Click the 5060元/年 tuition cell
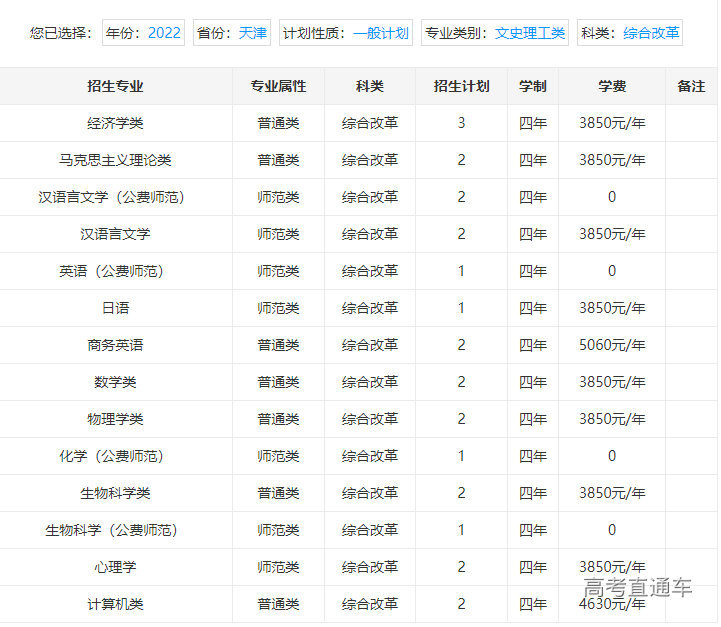This screenshot has height=627, width=721. coord(612,345)
